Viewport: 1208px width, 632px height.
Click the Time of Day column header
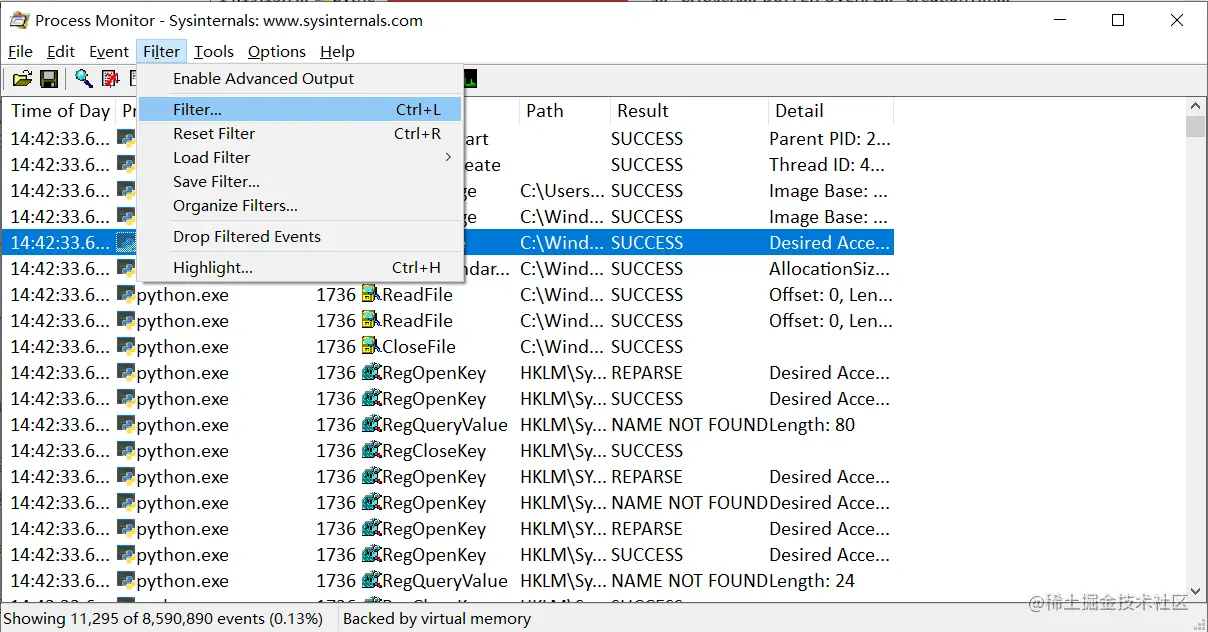60,111
